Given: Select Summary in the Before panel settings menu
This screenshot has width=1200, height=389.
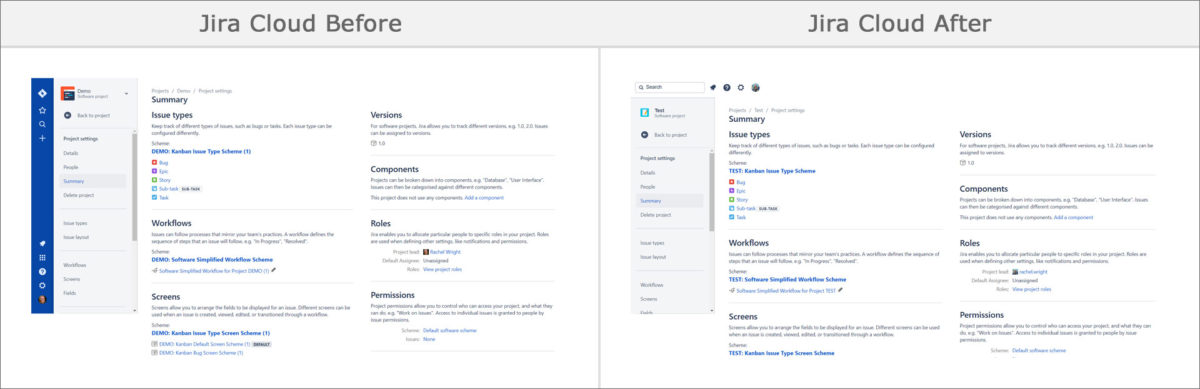Looking at the screenshot, I should tap(94, 181).
